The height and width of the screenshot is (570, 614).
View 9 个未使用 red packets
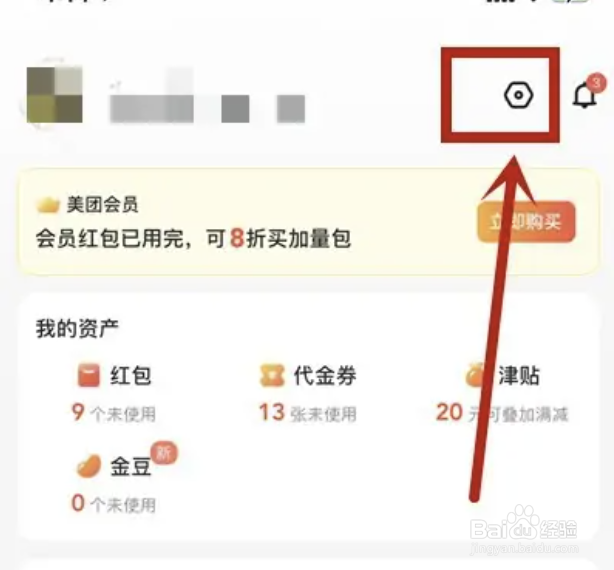pos(114,413)
